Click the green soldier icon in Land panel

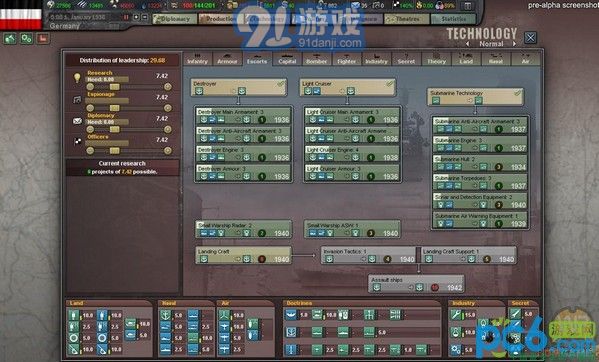[x=74, y=315]
